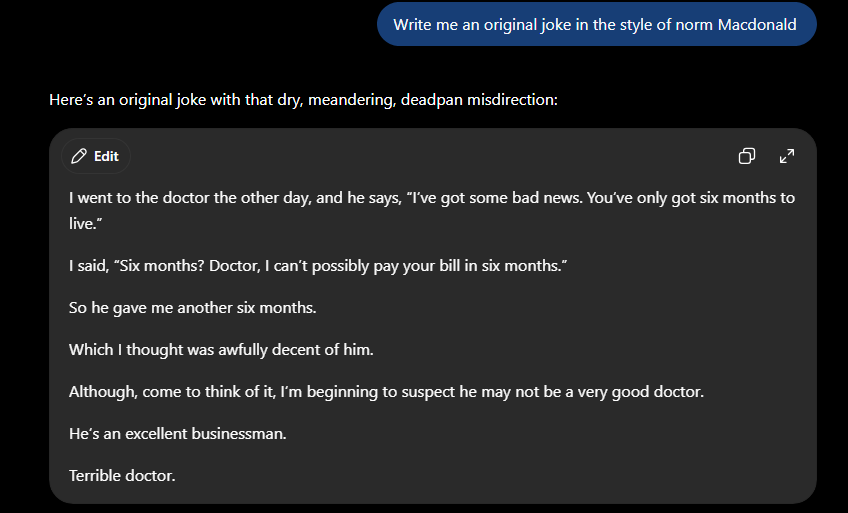The height and width of the screenshot is (513, 848).
Task: Click the final line 'Terrible doctor.'
Action: pos(122,476)
